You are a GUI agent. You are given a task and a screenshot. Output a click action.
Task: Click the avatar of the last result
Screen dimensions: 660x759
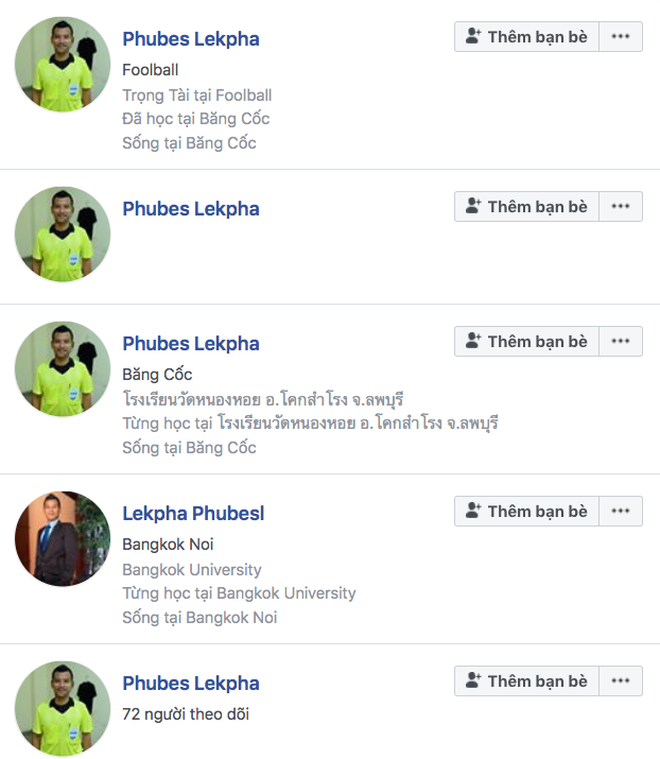click(62, 708)
